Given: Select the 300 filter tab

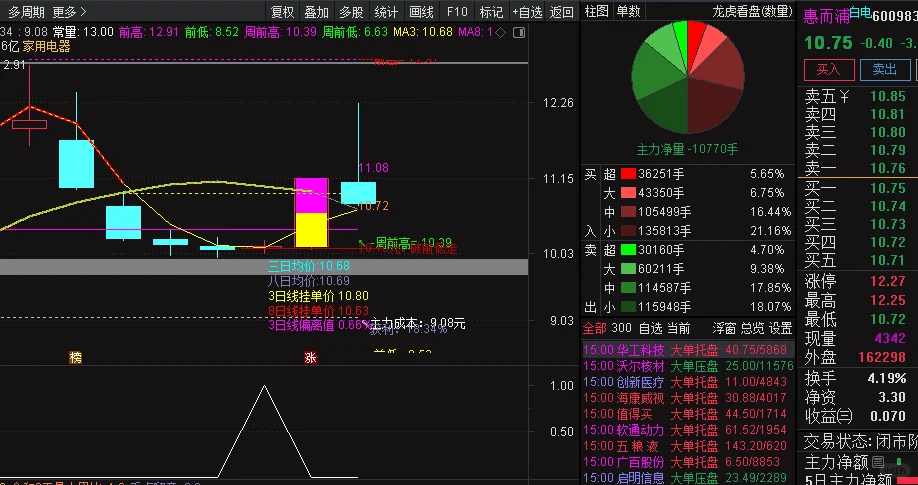Looking at the screenshot, I should tap(621, 328).
